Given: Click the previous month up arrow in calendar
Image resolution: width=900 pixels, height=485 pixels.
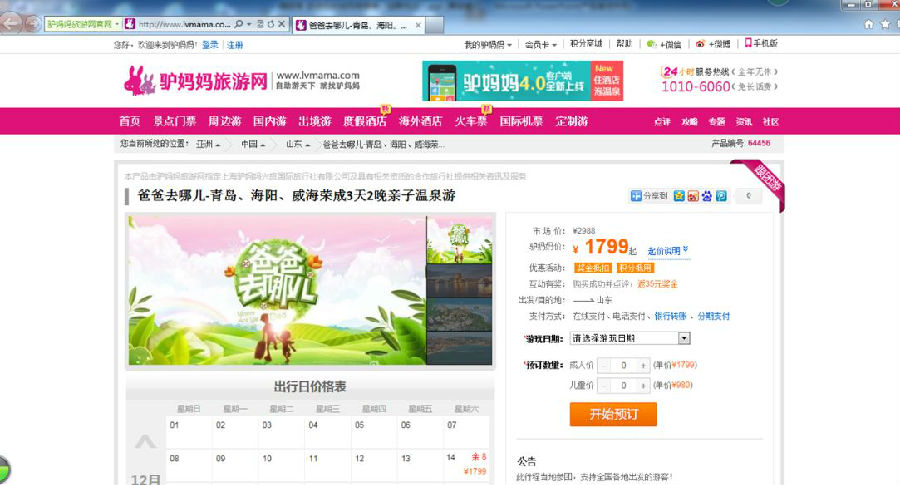Looking at the screenshot, I should [x=145, y=441].
